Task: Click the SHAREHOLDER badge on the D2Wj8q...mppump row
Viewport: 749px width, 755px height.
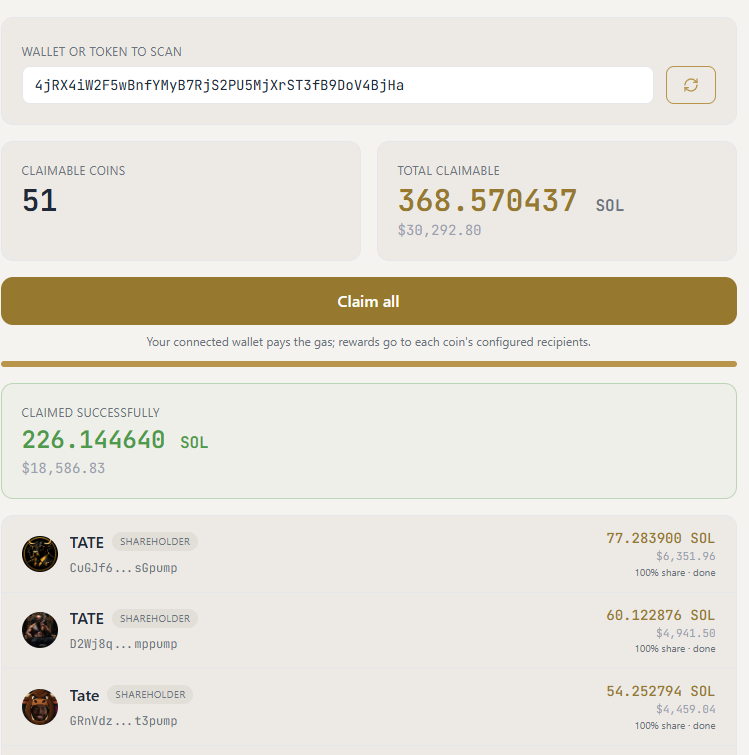Action: tap(155, 618)
